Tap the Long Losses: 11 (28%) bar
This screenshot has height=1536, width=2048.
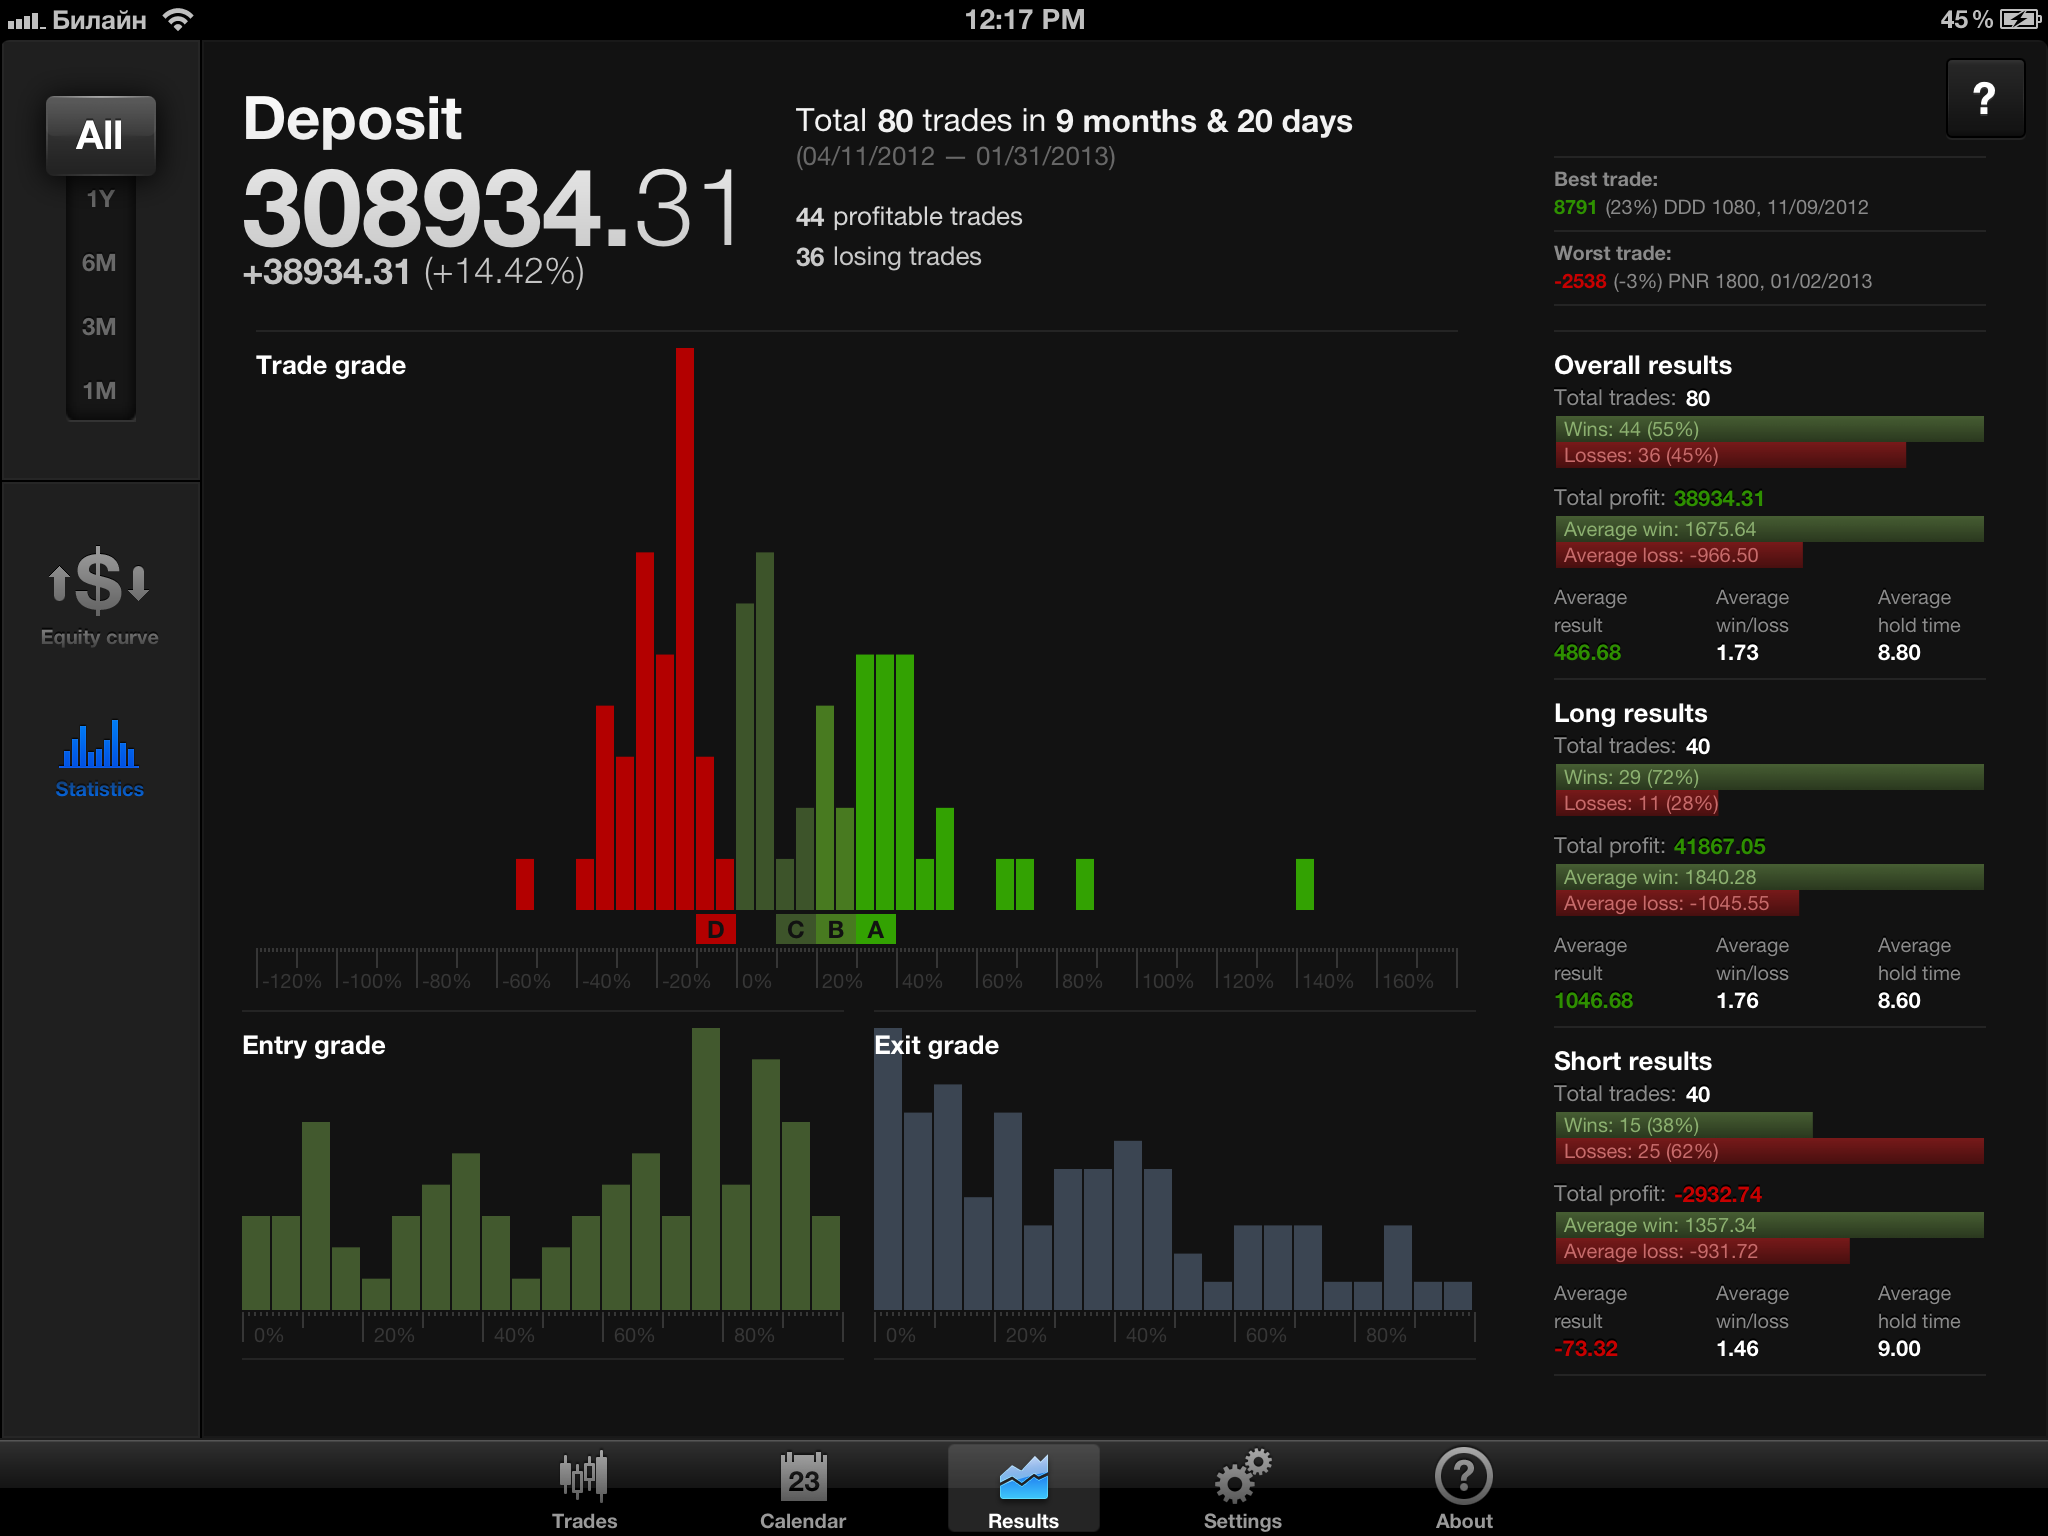(1637, 803)
